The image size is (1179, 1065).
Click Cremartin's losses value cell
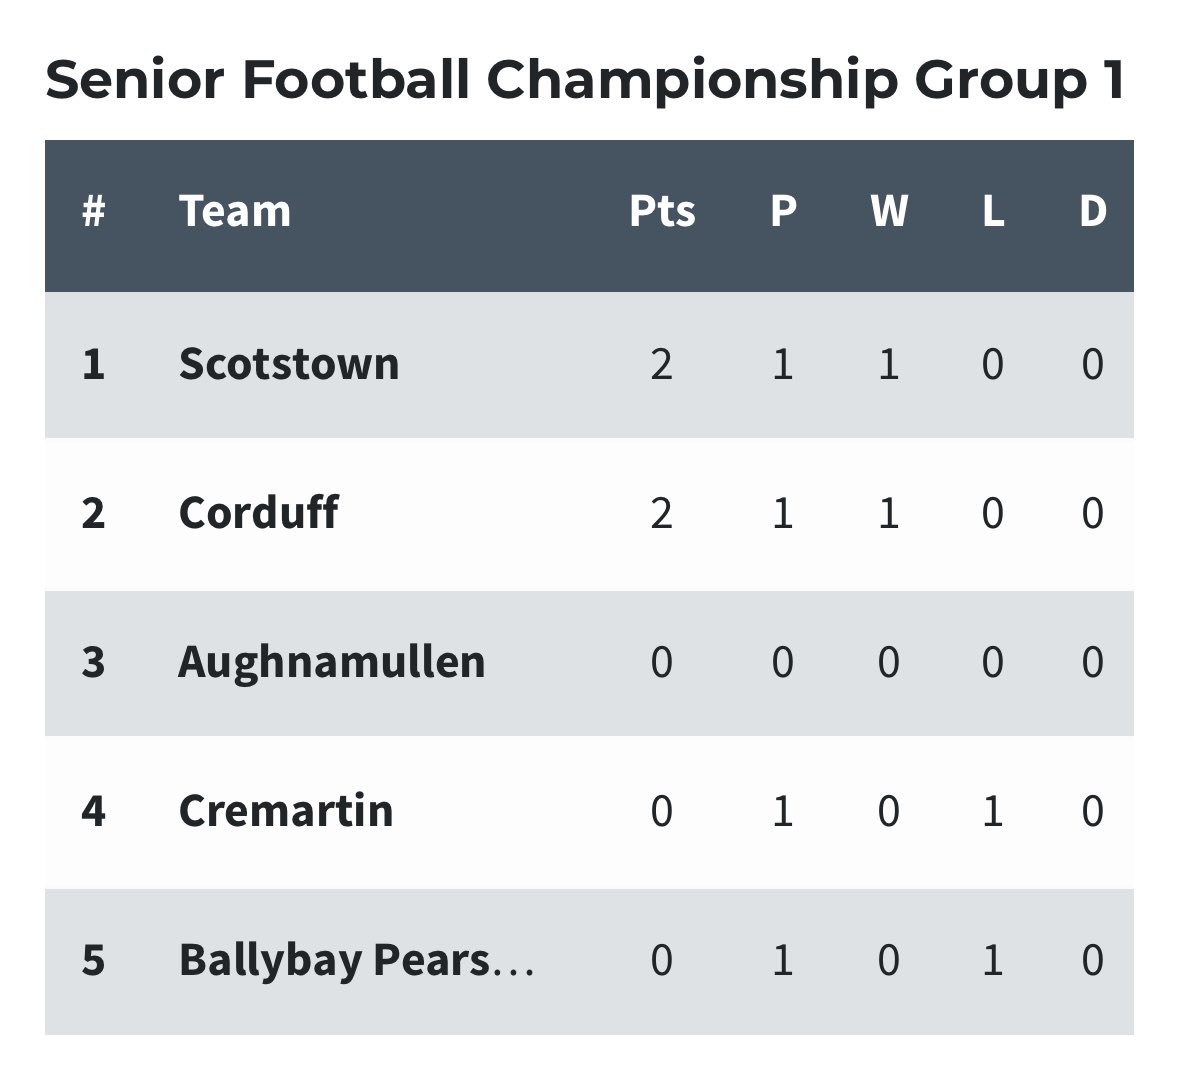point(993,811)
